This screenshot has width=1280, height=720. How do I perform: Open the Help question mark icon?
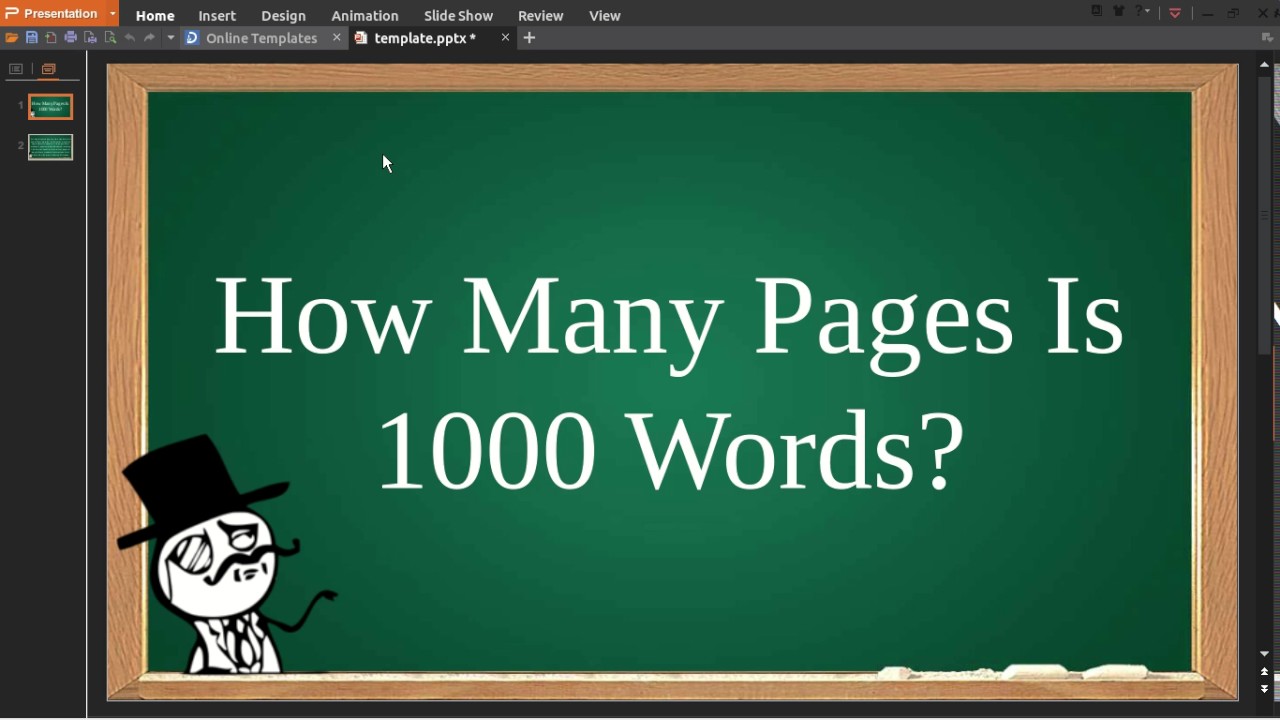[x=1138, y=11]
